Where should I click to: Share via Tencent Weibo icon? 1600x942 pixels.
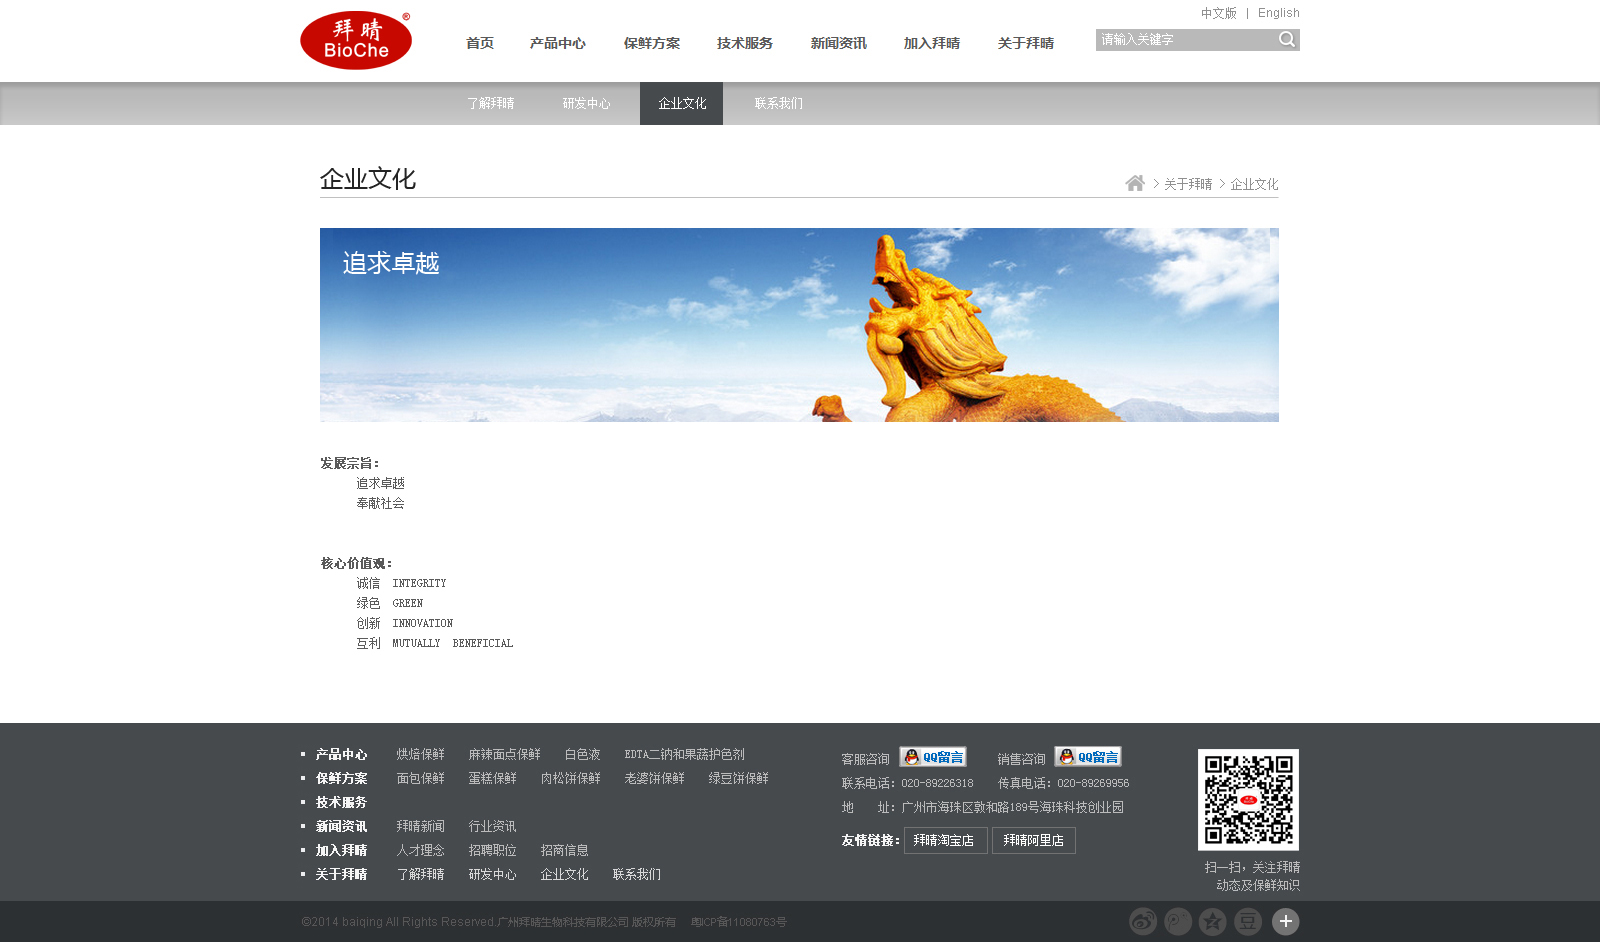click(1178, 921)
